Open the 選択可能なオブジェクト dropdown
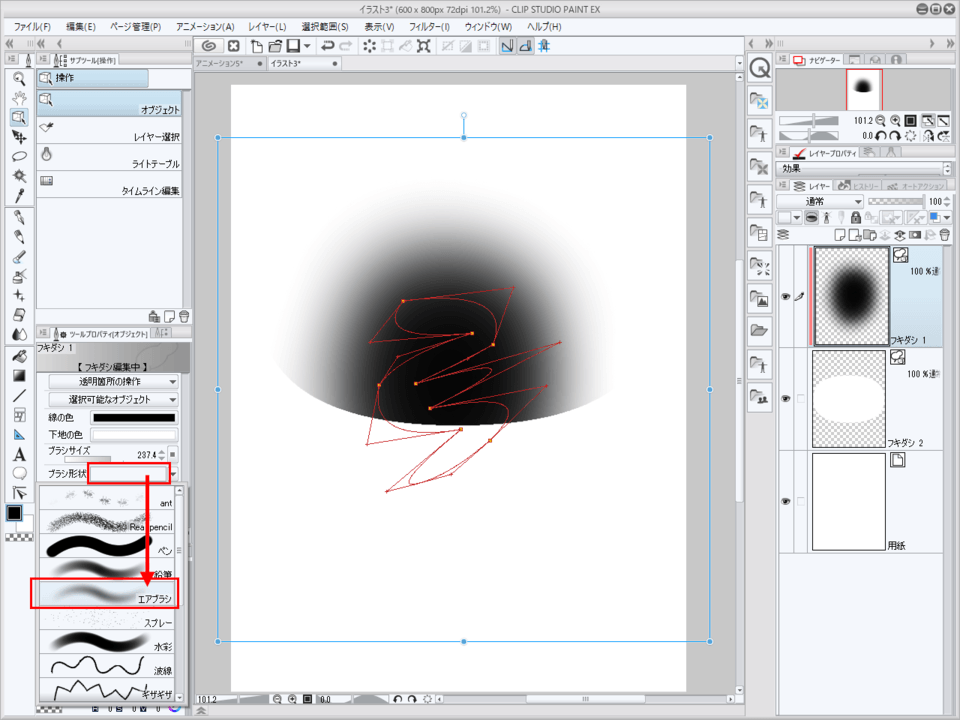The width and height of the screenshot is (960, 720). coord(113,400)
